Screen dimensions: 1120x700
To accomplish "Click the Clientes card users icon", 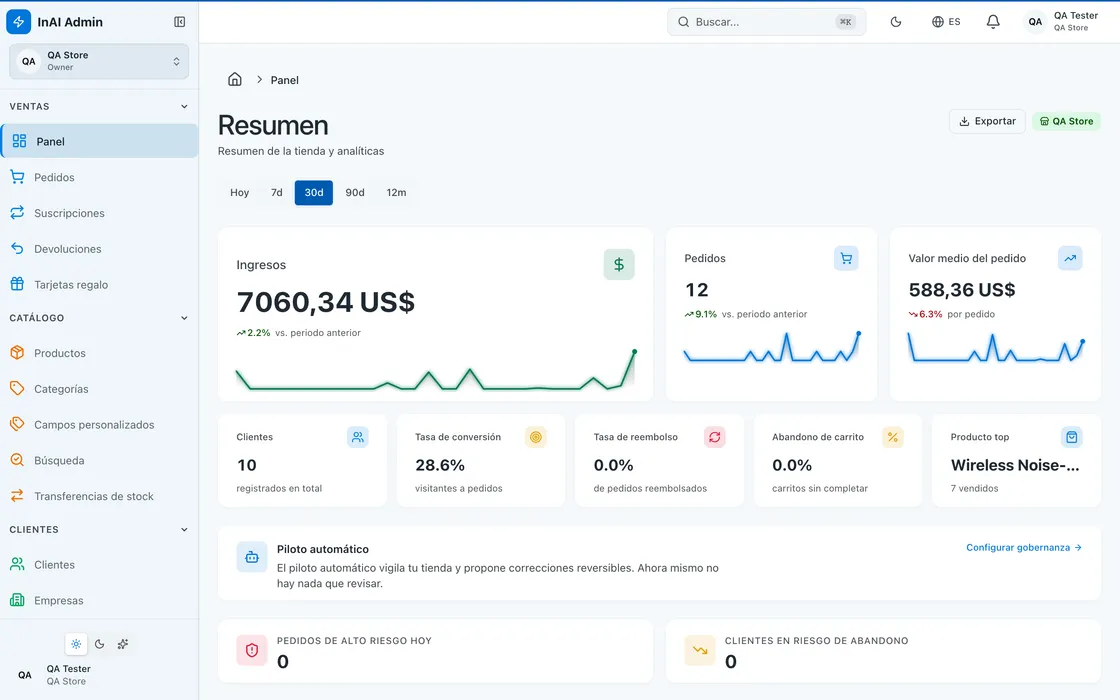I will click(358, 437).
